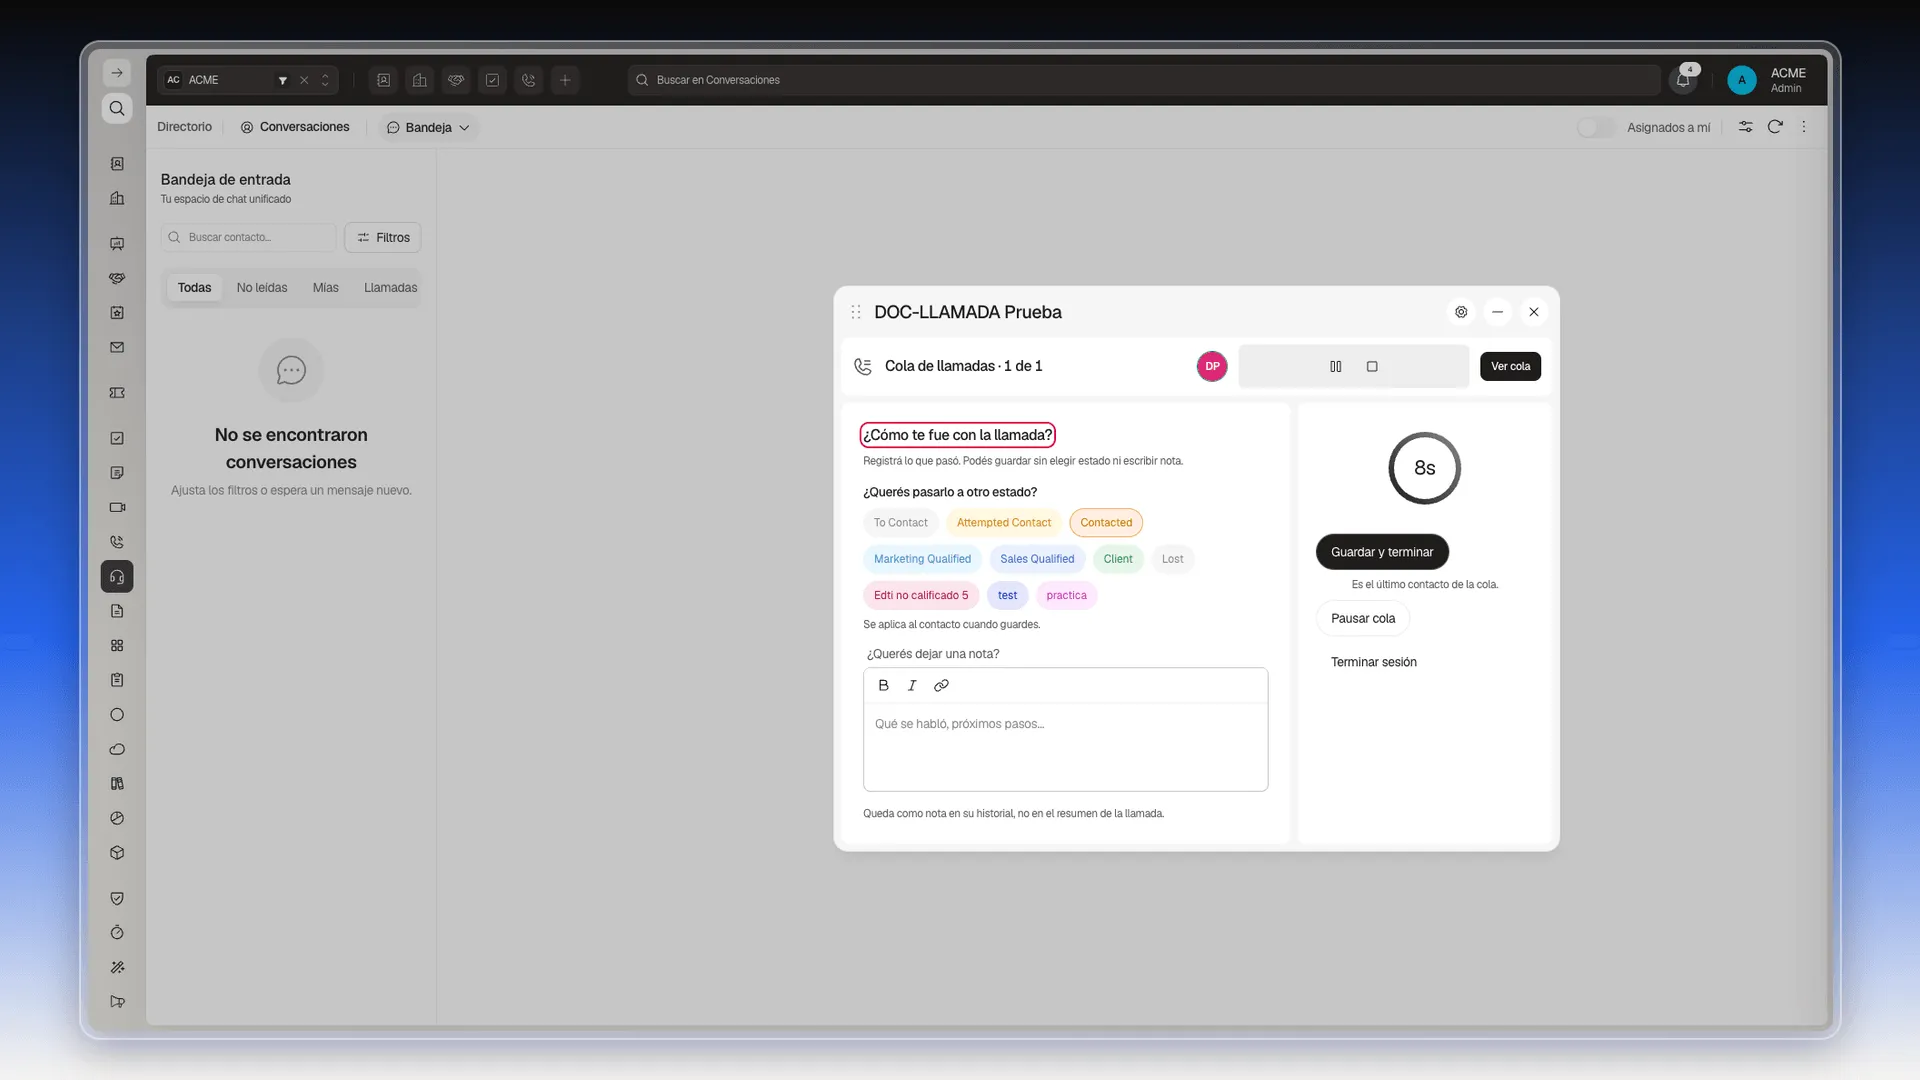This screenshot has height=1080, width=1920.
Task: Click into the note text area
Action: click(x=1065, y=747)
